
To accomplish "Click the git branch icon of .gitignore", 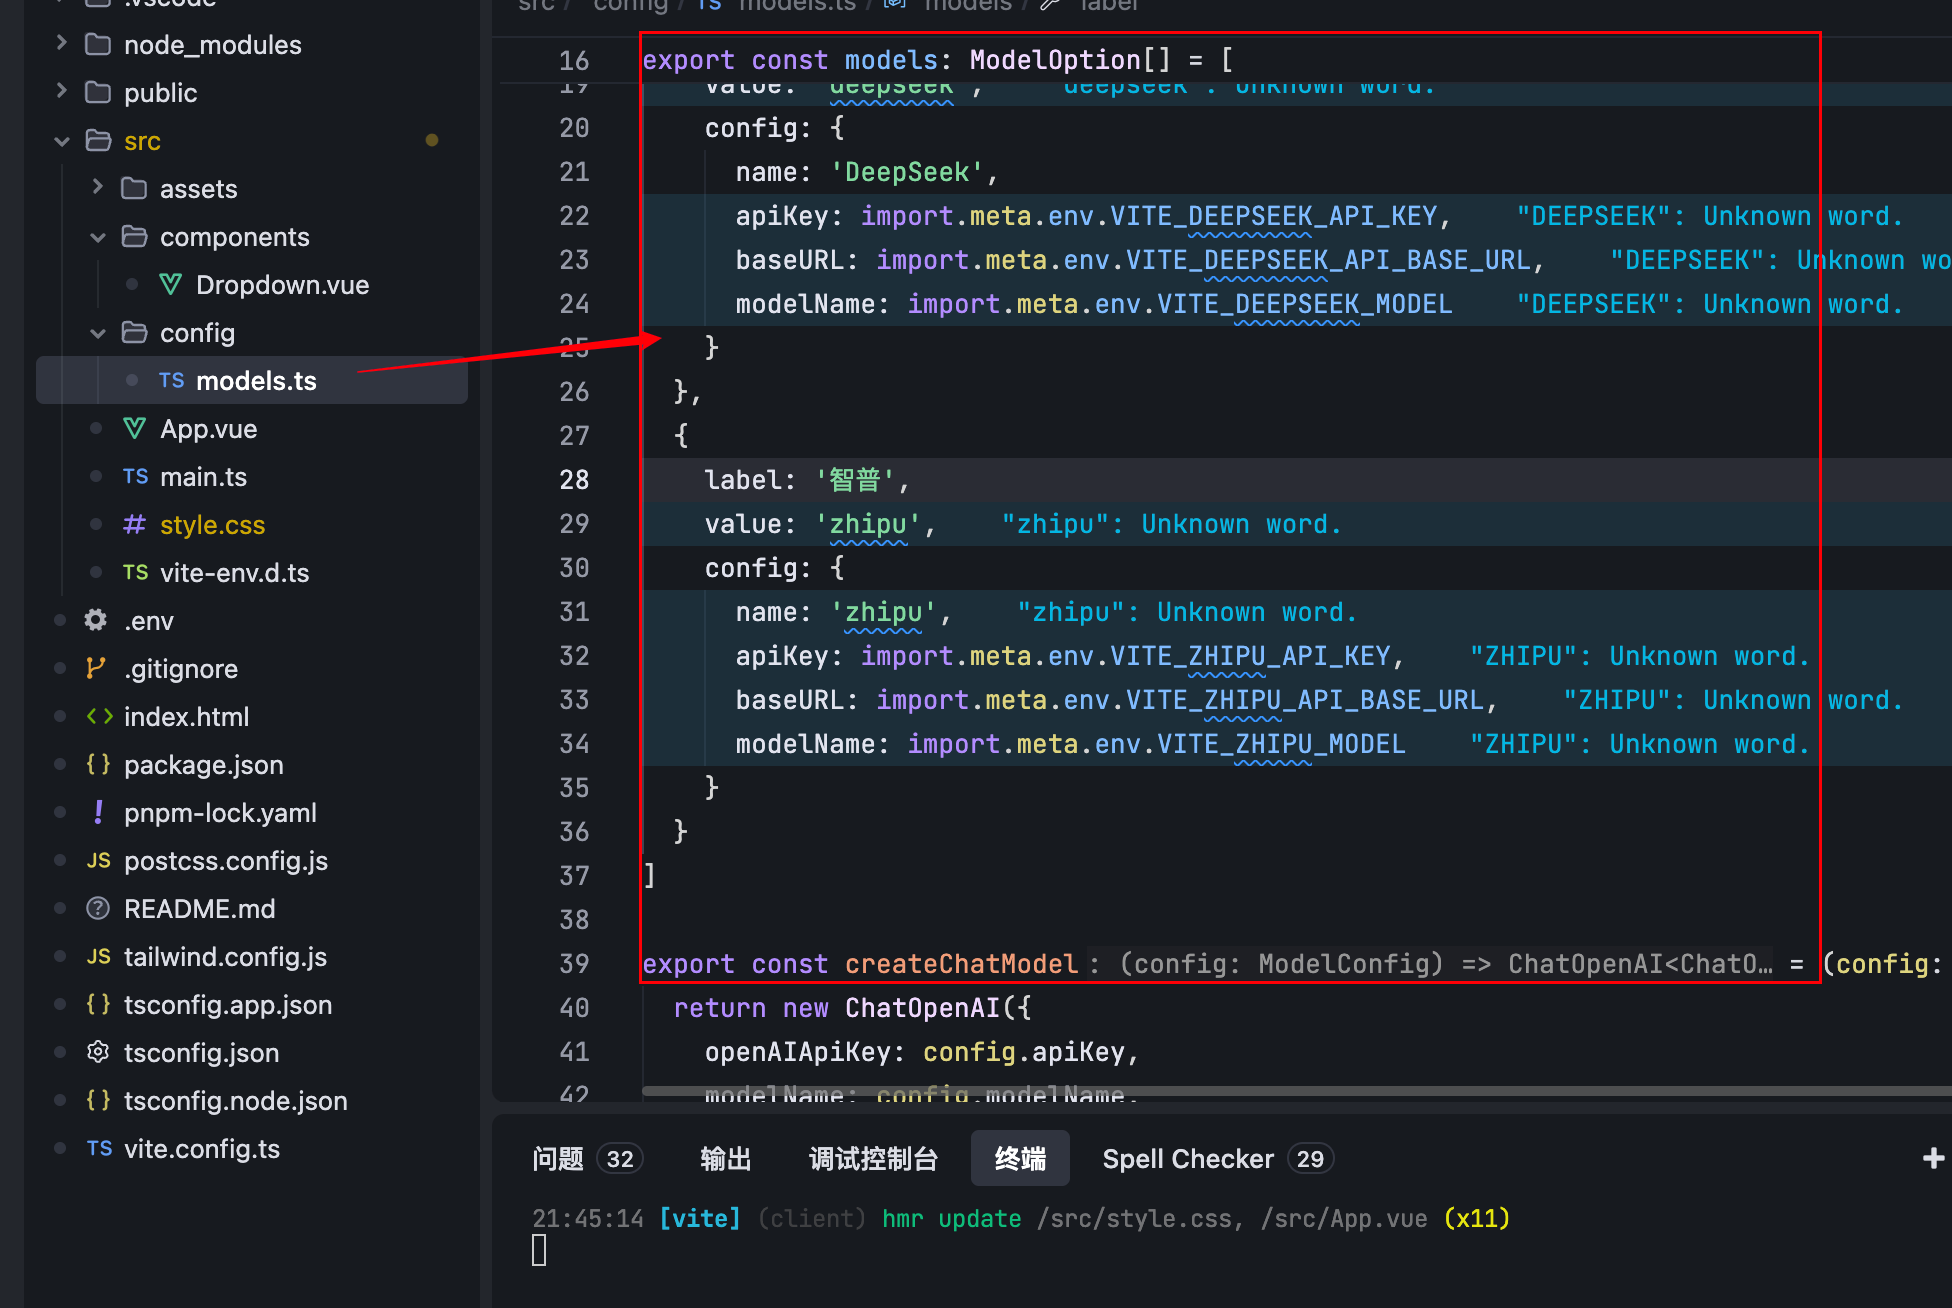I will coord(96,668).
